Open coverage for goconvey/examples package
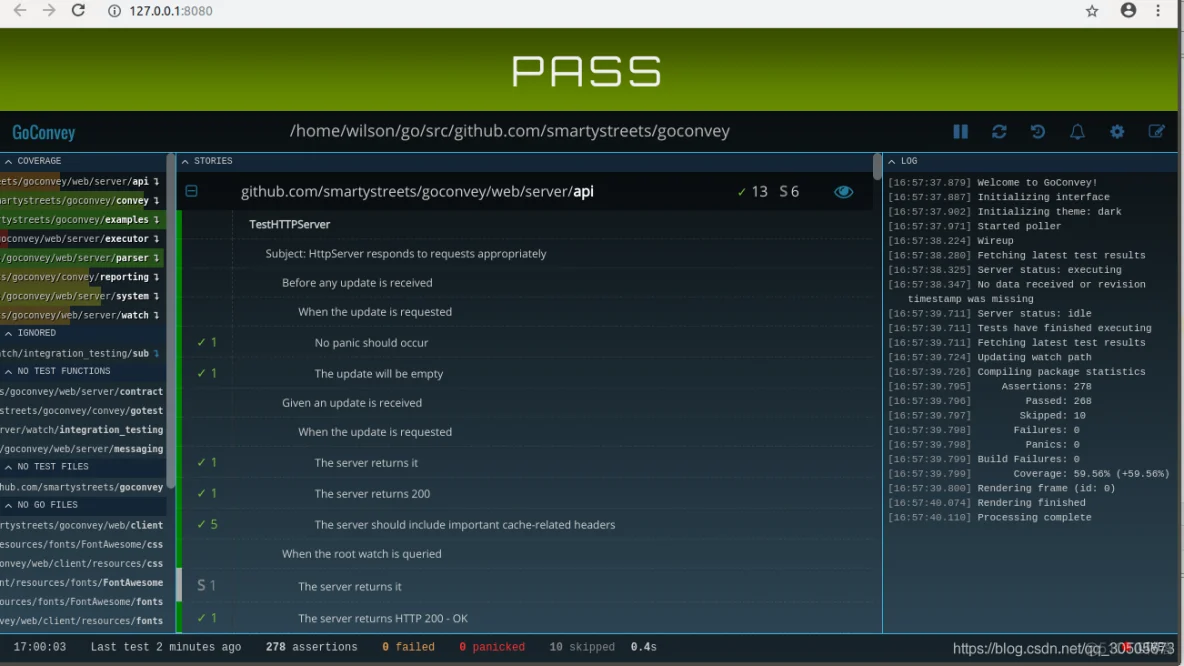The height and width of the screenshot is (666, 1184). (82, 220)
